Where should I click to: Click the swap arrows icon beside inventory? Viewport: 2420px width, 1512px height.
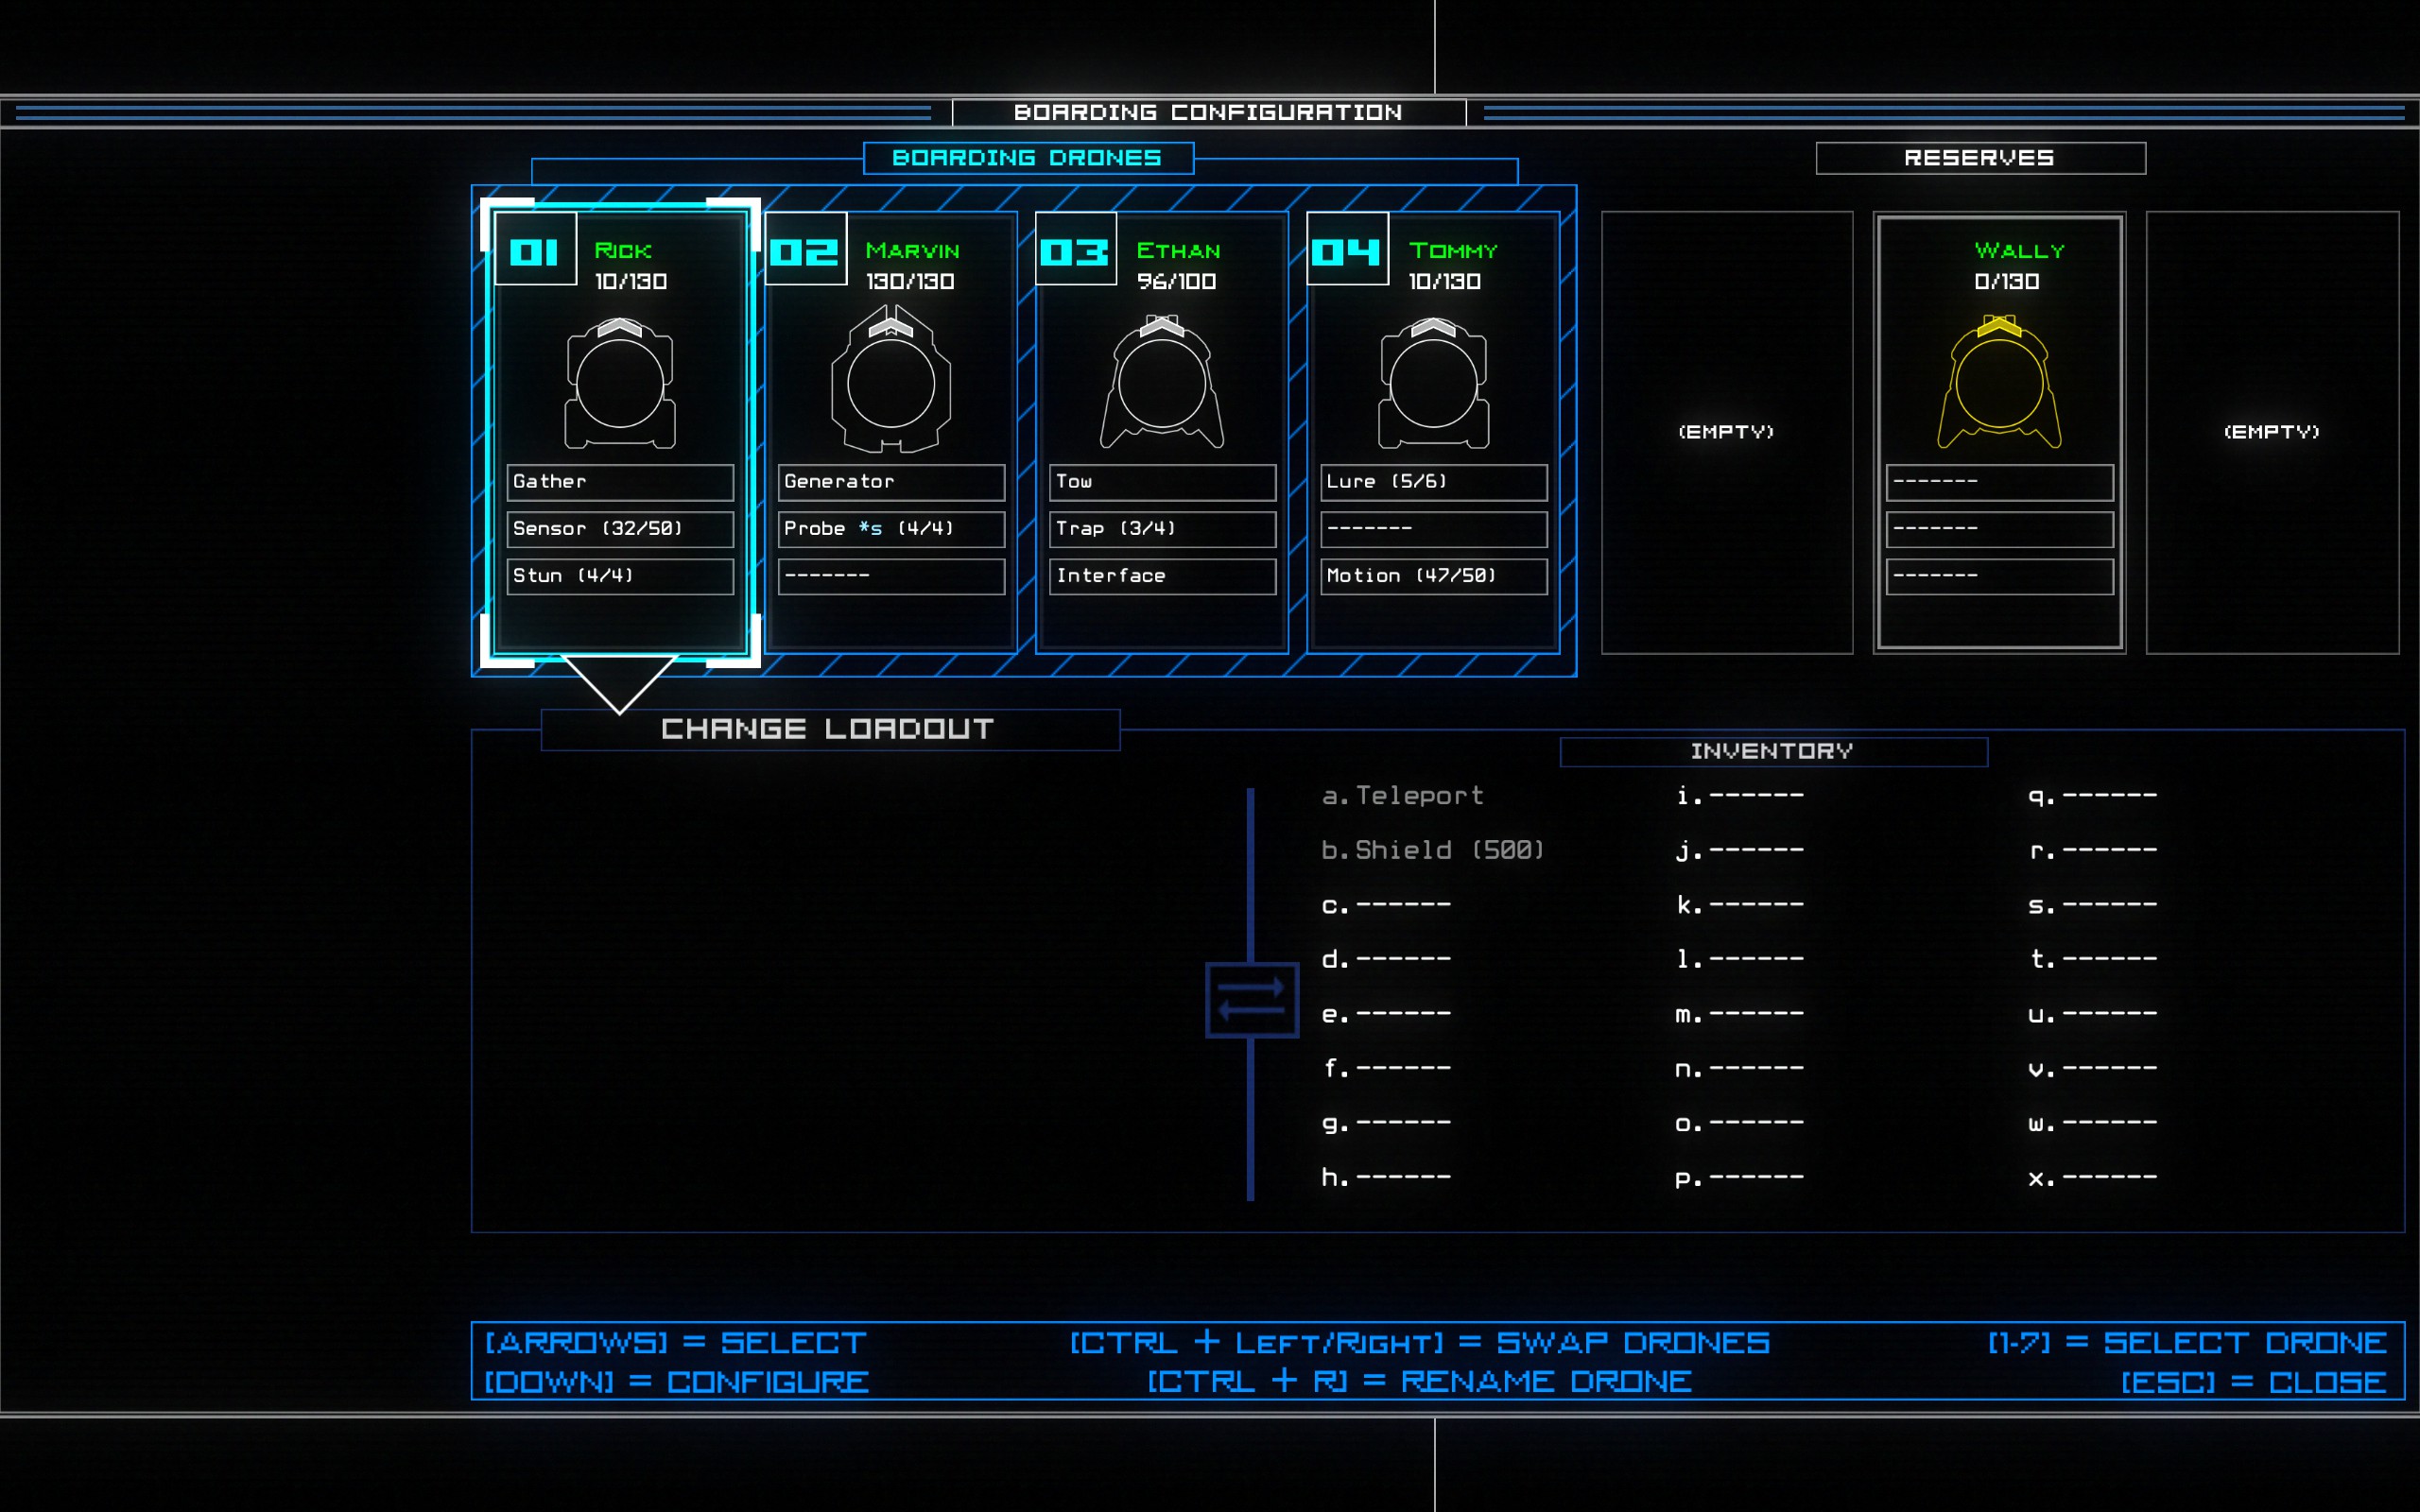point(1251,1000)
